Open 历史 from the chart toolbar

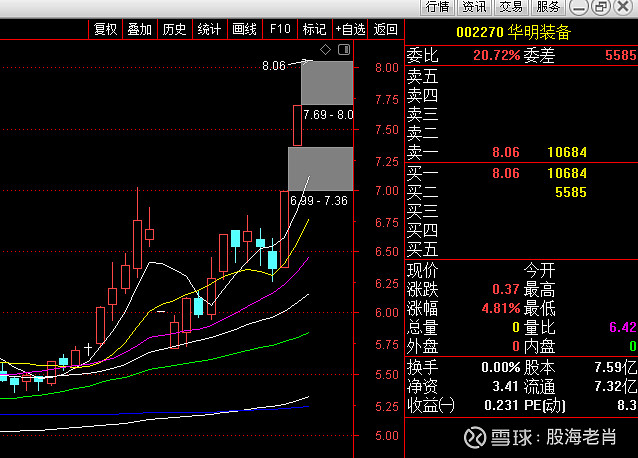click(x=175, y=29)
